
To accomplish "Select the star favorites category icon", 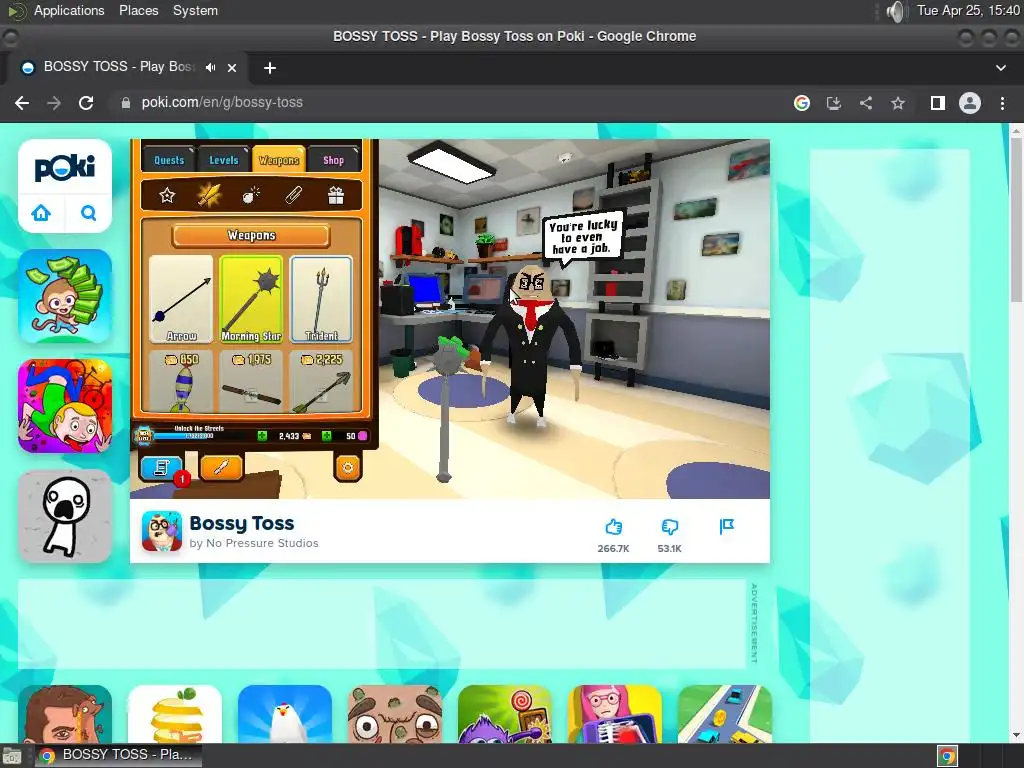I will [x=167, y=195].
